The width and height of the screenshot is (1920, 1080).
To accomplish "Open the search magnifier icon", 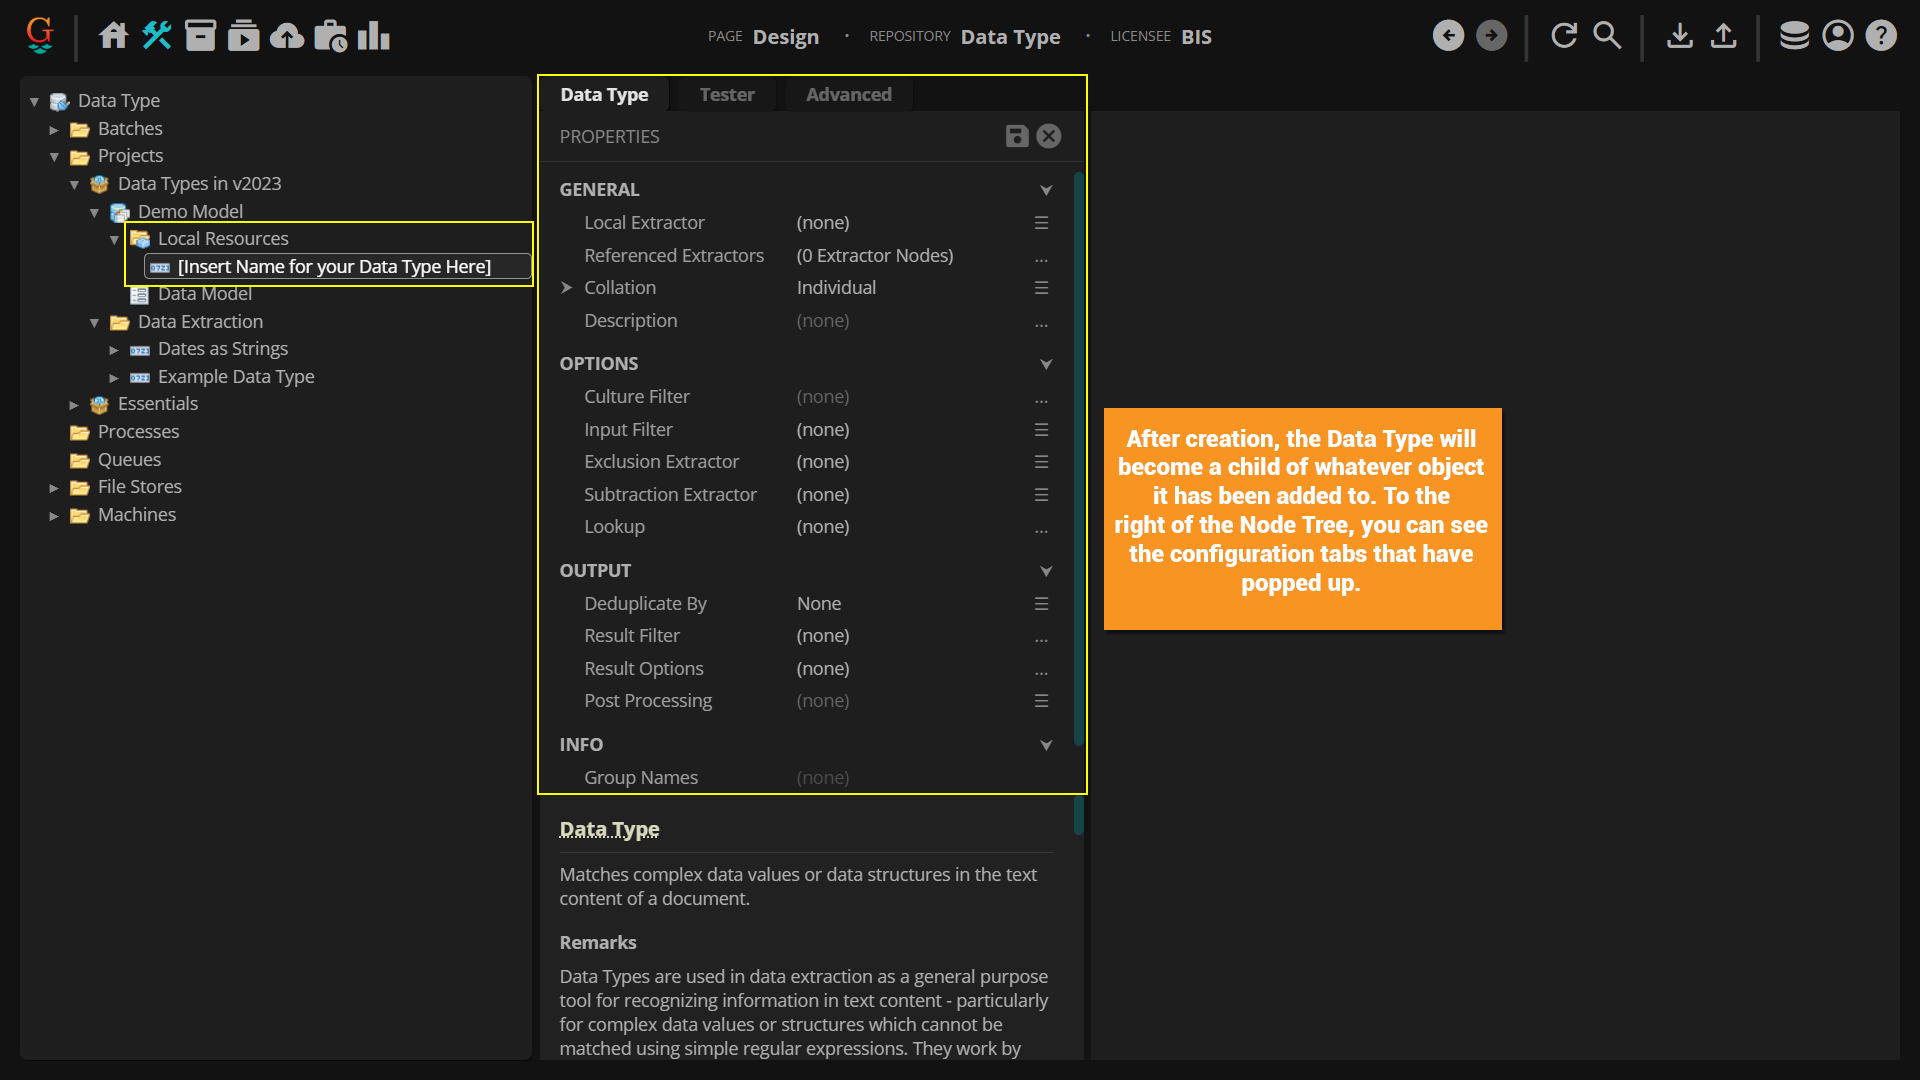I will (x=1607, y=36).
